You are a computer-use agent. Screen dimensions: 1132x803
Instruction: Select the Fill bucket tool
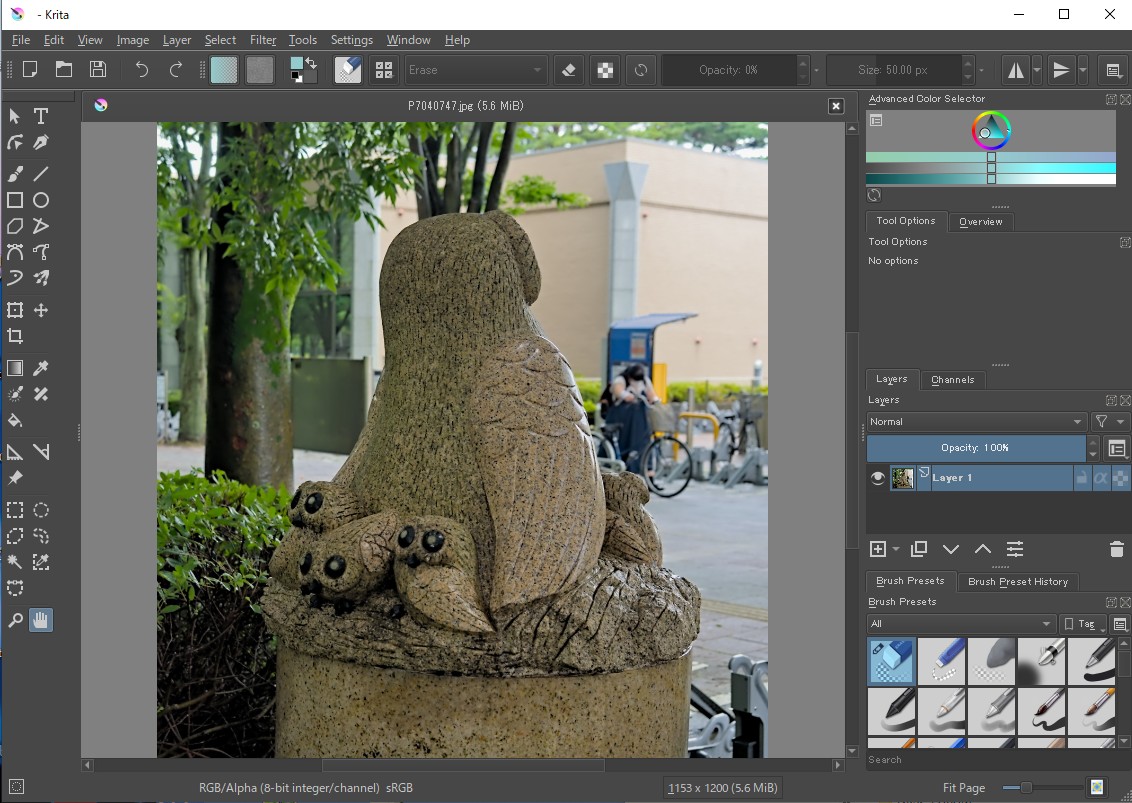tap(15, 420)
